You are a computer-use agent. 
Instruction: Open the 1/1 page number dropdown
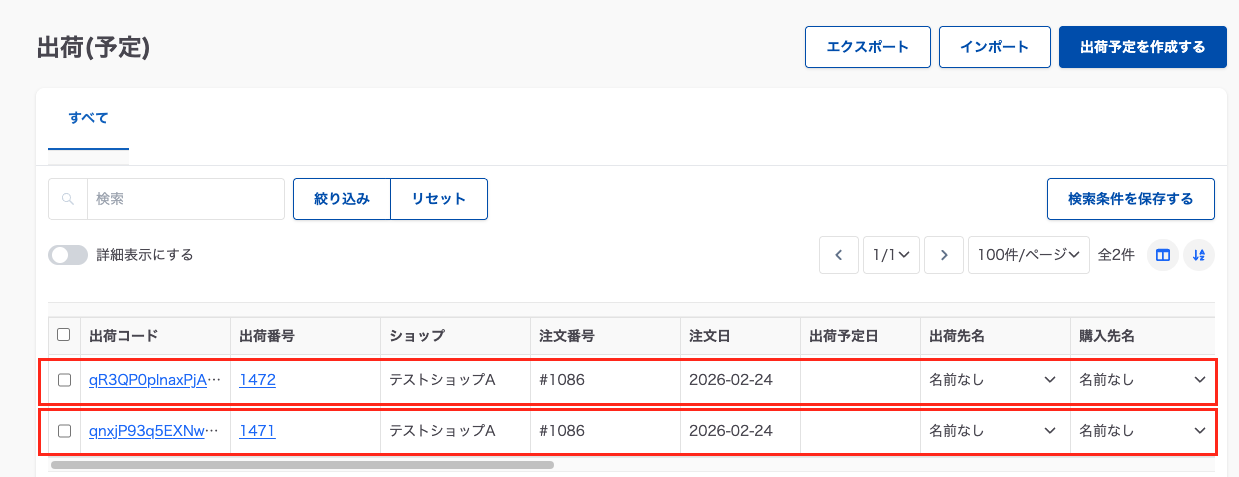[890, 255]
